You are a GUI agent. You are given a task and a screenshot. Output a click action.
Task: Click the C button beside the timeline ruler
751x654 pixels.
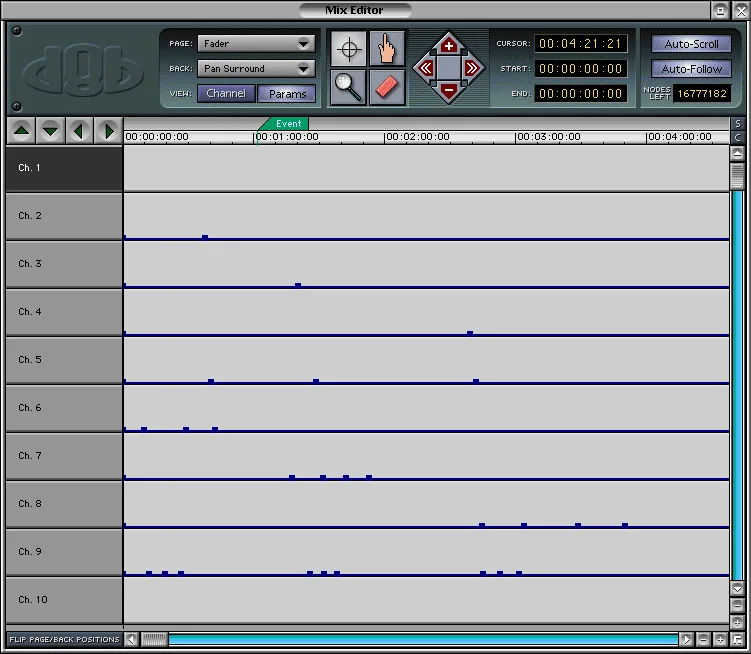click(x=738, y=138)
